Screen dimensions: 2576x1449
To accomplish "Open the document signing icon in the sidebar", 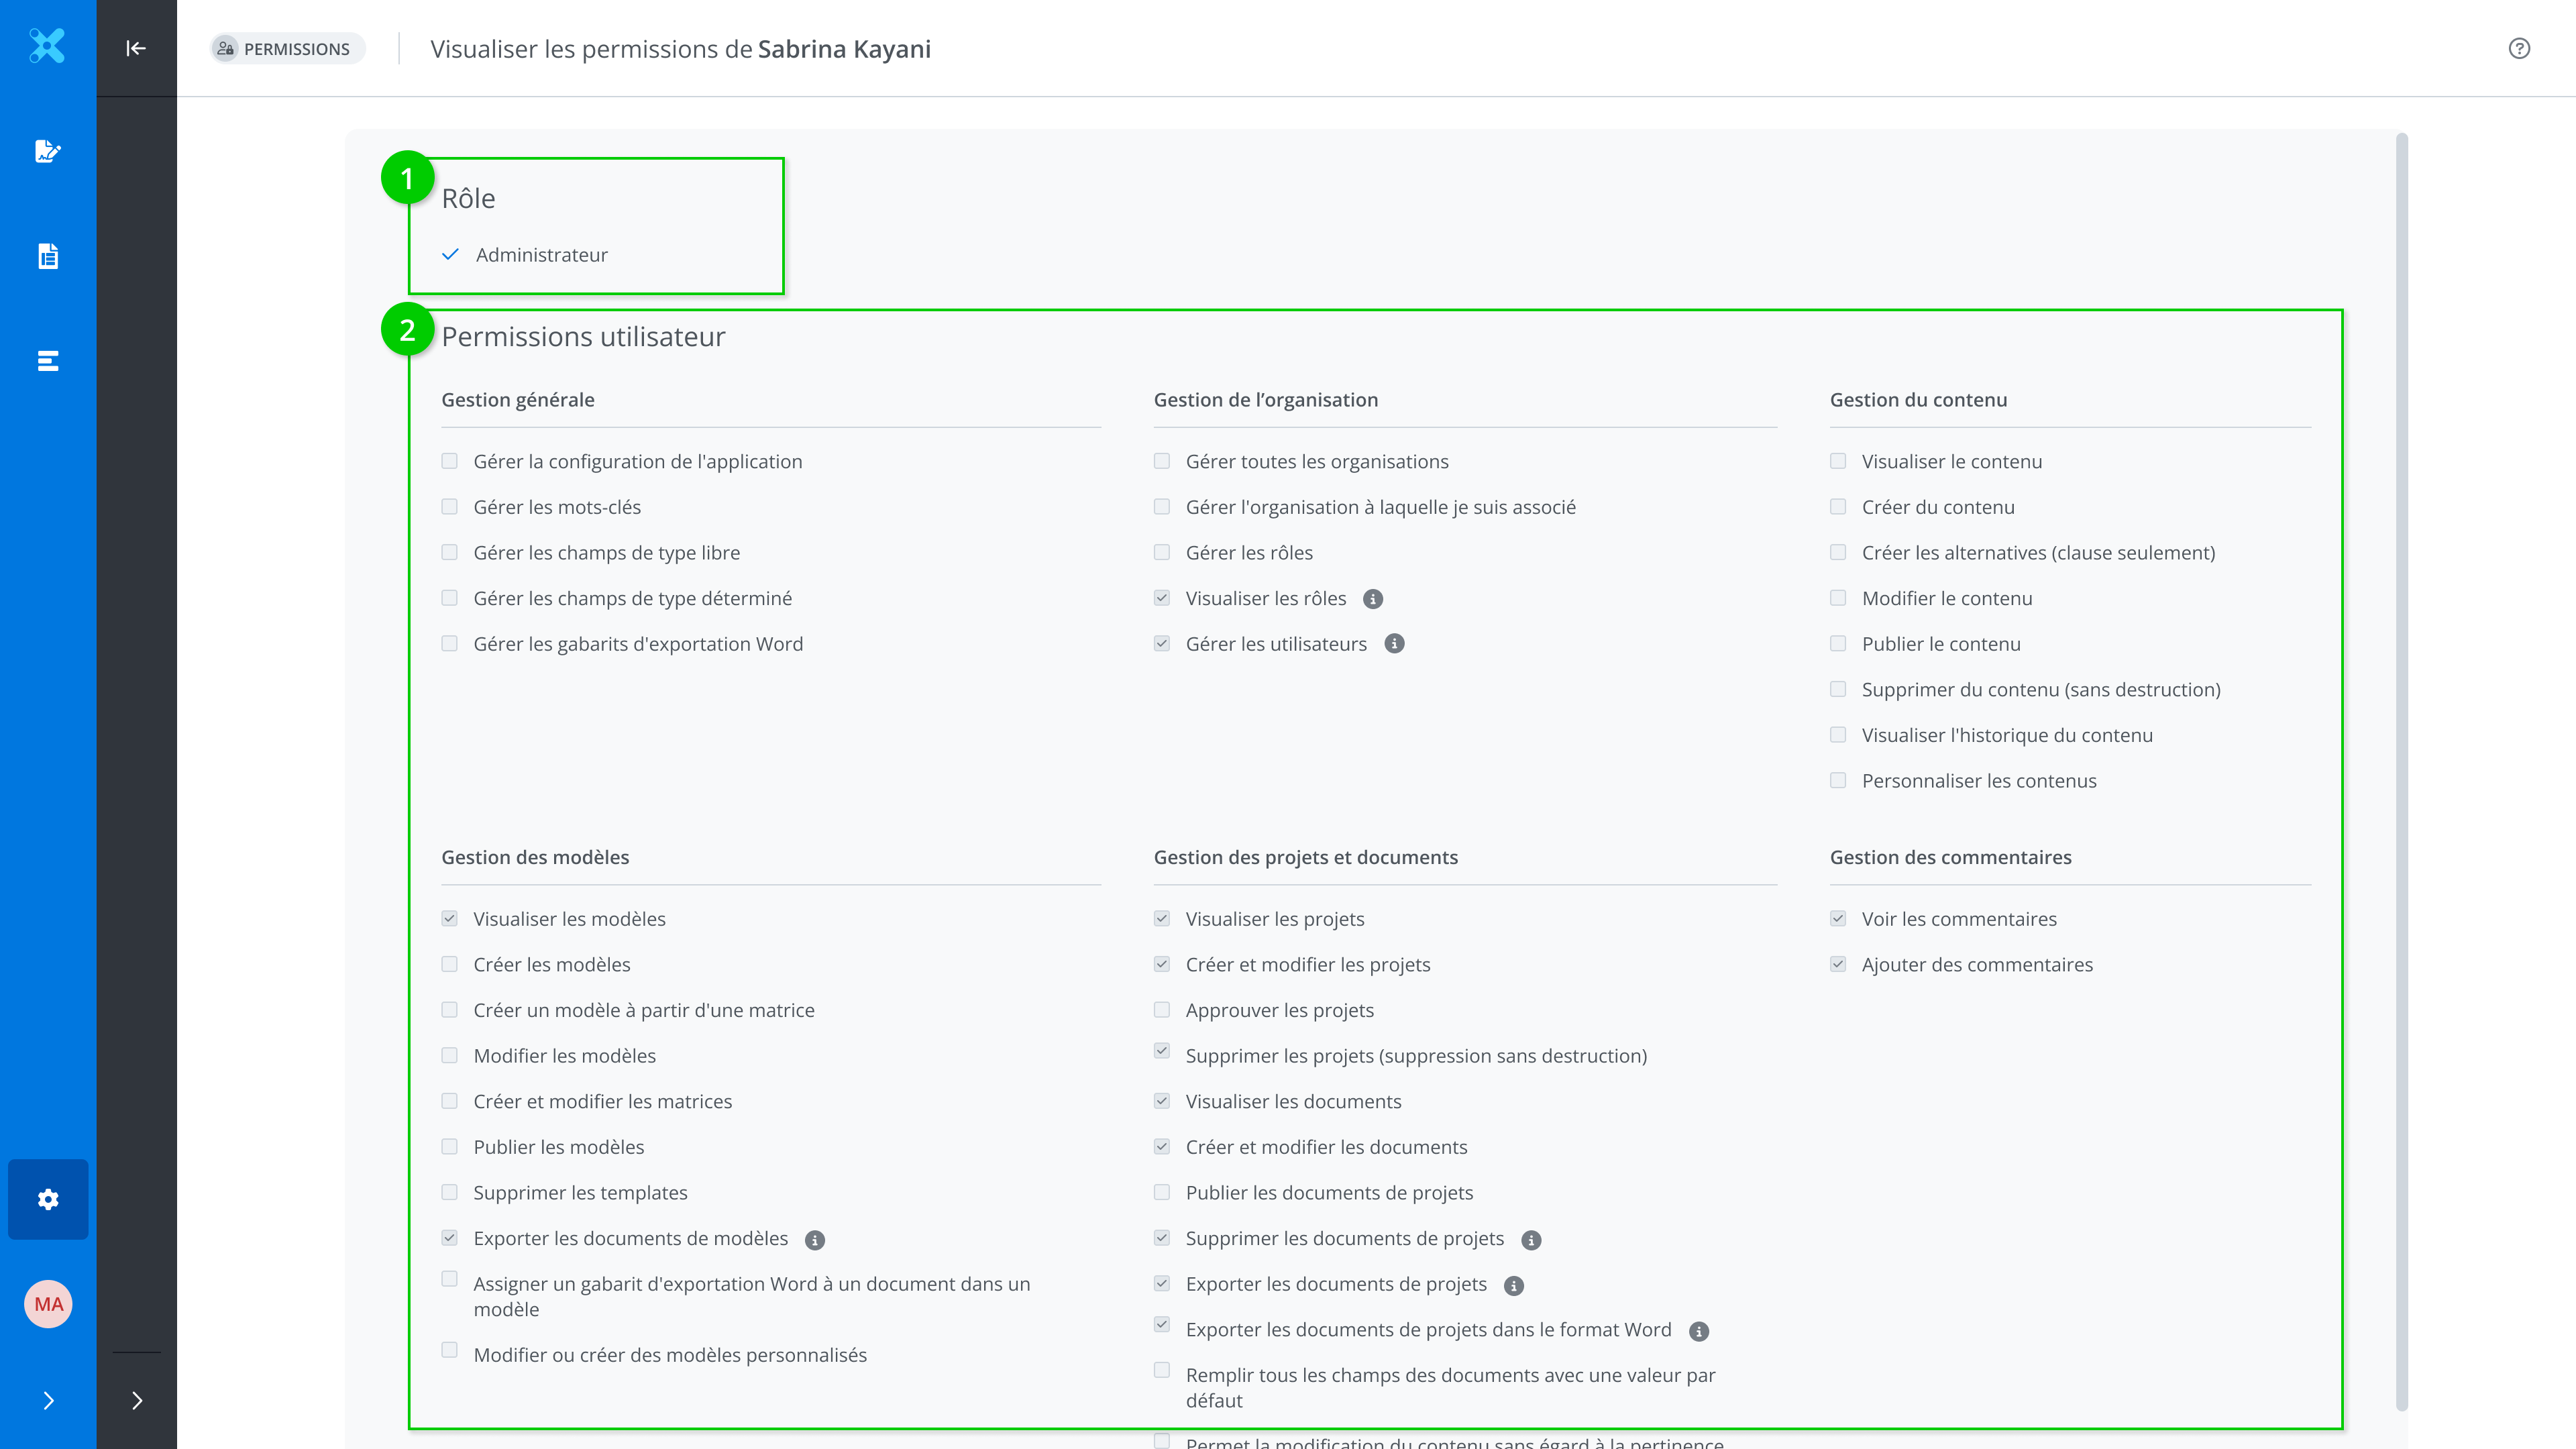I will point(47,151).
